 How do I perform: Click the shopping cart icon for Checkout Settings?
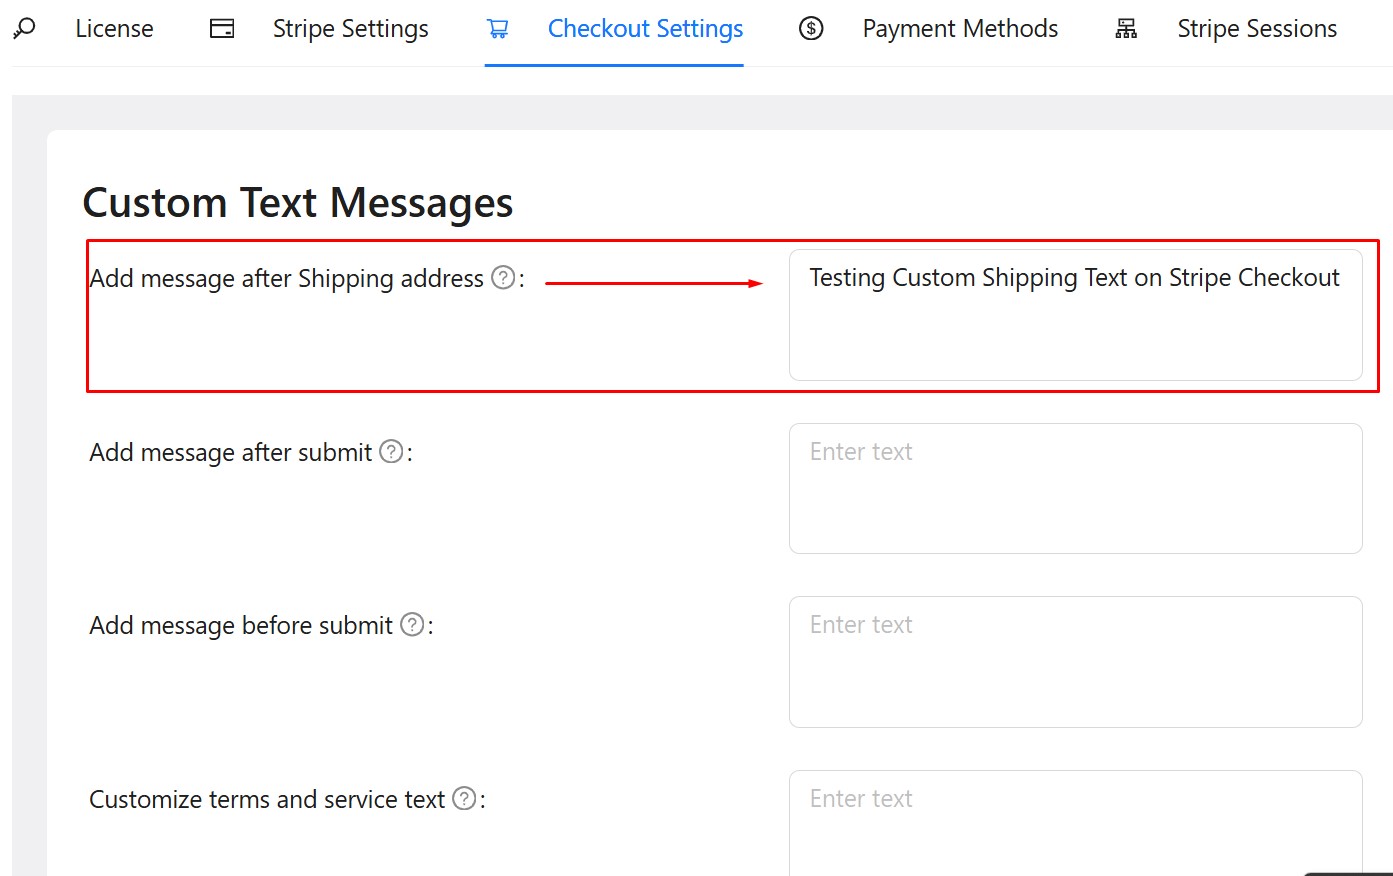click(497, 29)
